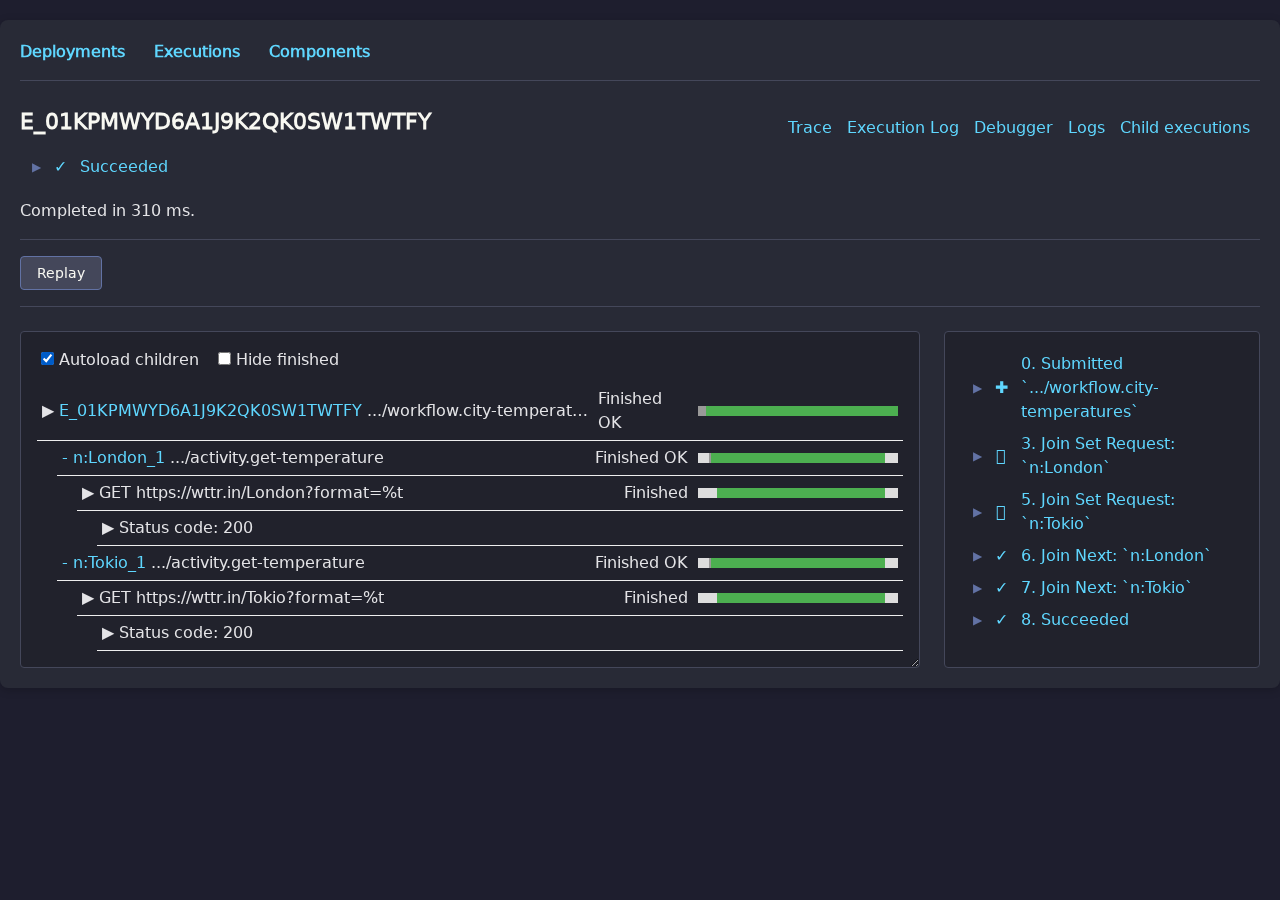
Task: Open the Deployments page
Action: [73, 51]
